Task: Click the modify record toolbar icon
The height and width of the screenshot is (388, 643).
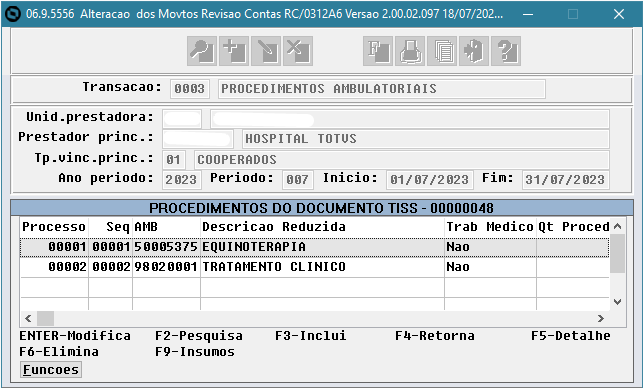Action: (x=266, y=51)
